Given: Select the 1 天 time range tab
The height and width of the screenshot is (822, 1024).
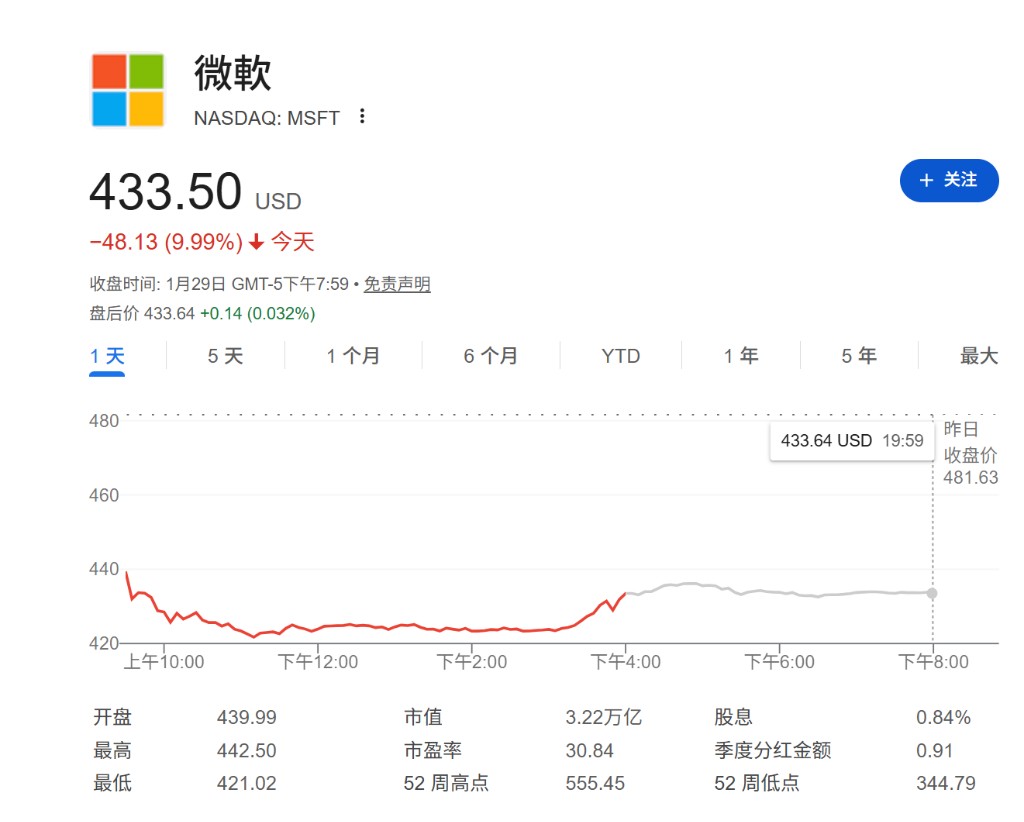Looking at the screenshot, I should tap(107, 356).
